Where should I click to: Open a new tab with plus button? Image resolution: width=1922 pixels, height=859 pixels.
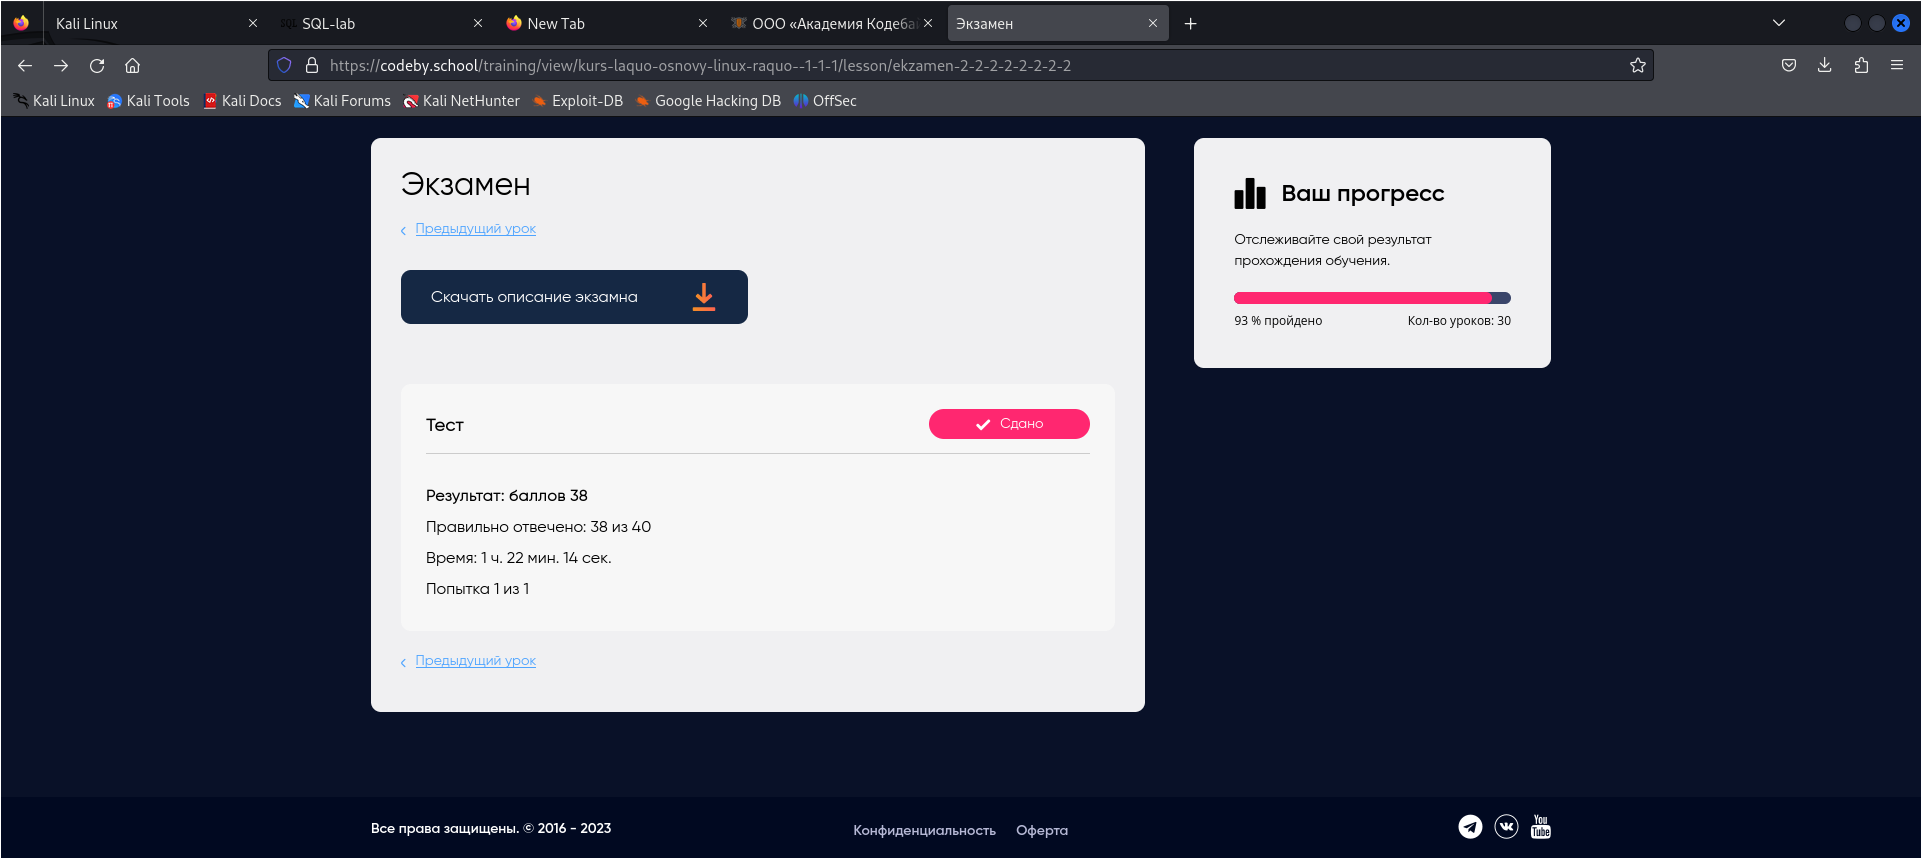[x=1190, y=23]
